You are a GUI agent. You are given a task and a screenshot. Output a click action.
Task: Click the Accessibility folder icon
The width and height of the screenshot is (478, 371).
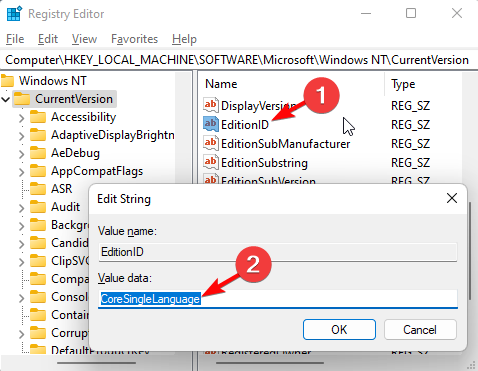tap(38, 117)
